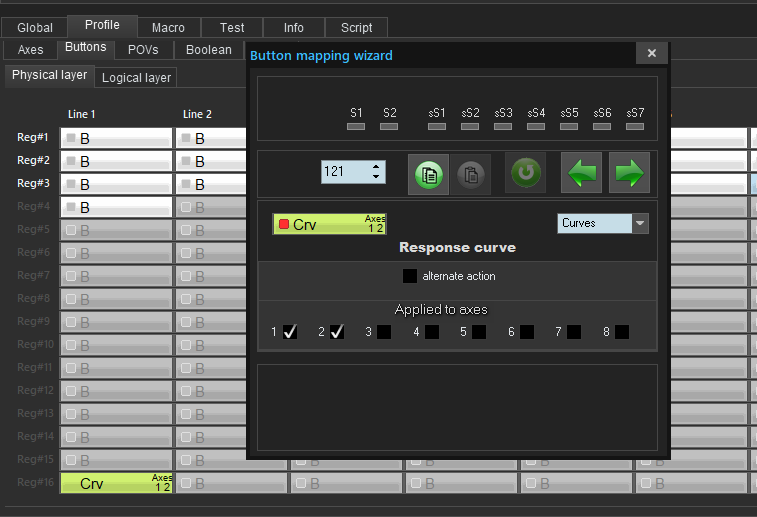Open the Logical layer tab
757x517 pixels.
click(137, 77)
